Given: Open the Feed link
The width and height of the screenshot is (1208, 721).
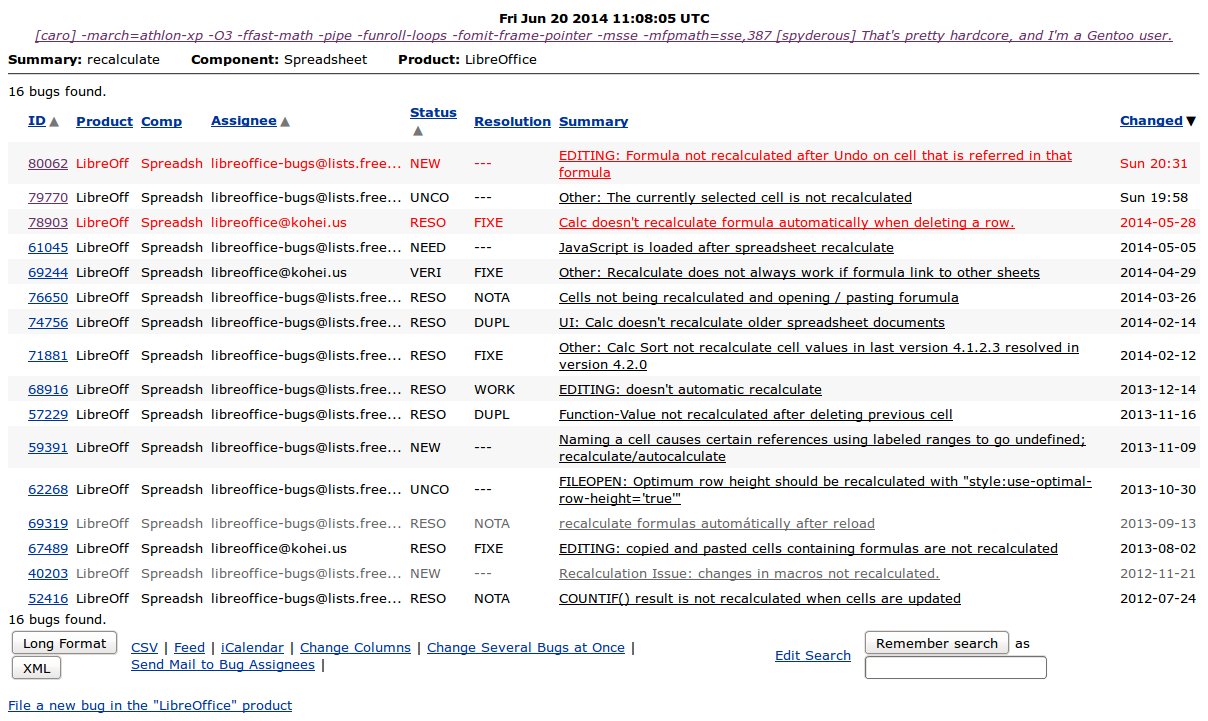Looking at the screenshot, I should [x=189, y=647].
